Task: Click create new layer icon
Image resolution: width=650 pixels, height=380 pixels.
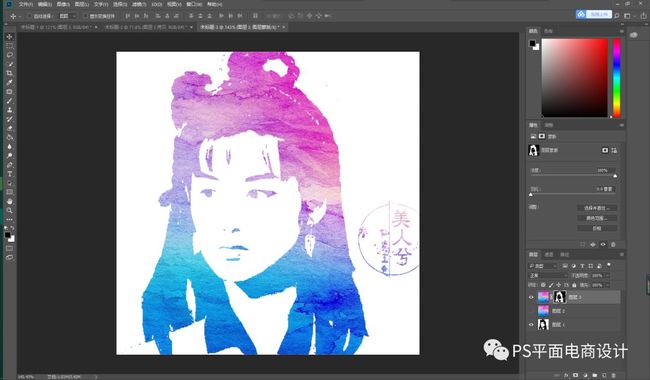Action: point(604,375)
